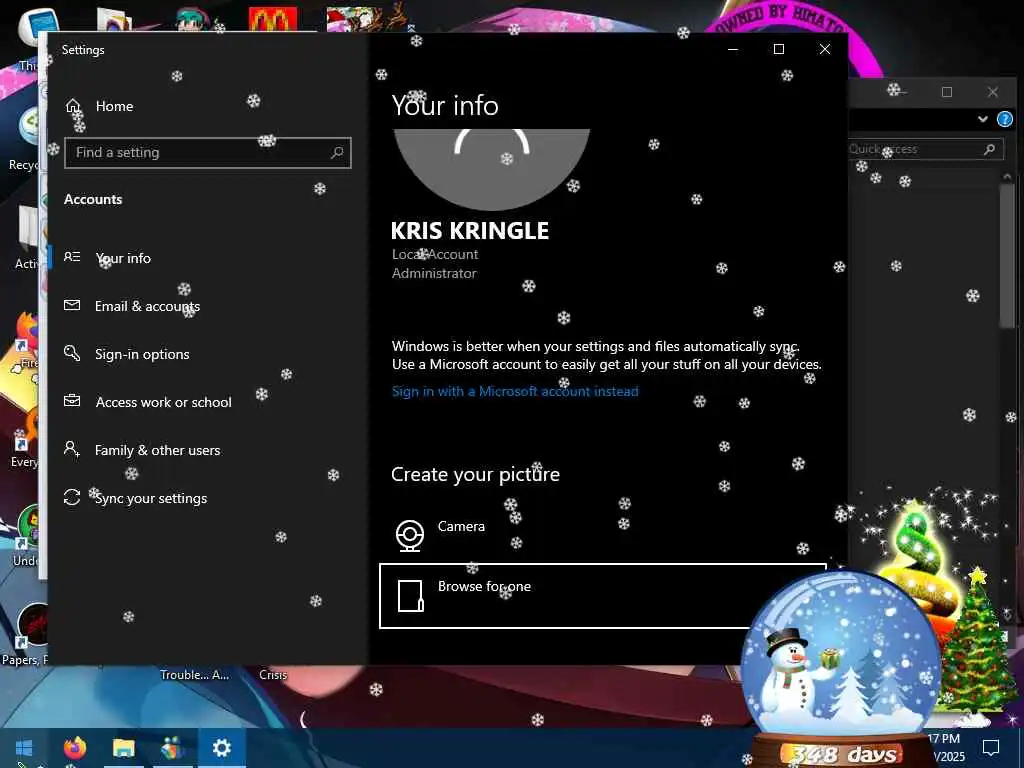The image size is (1024, 768).
Task: Click the webcam icon next to Camera
Action: coord(410,536)
